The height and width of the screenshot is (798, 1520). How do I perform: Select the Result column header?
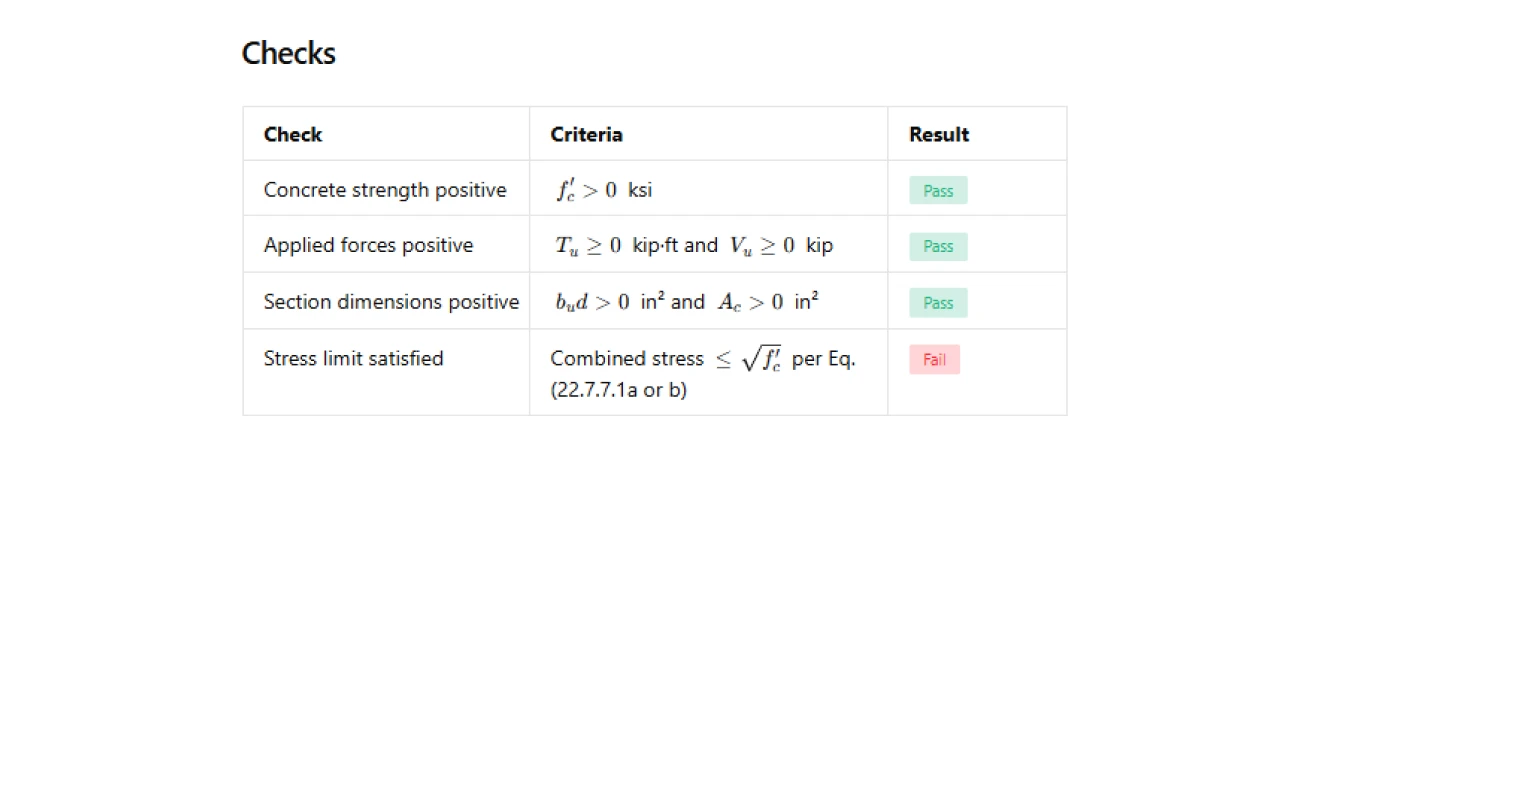(939, 134)
